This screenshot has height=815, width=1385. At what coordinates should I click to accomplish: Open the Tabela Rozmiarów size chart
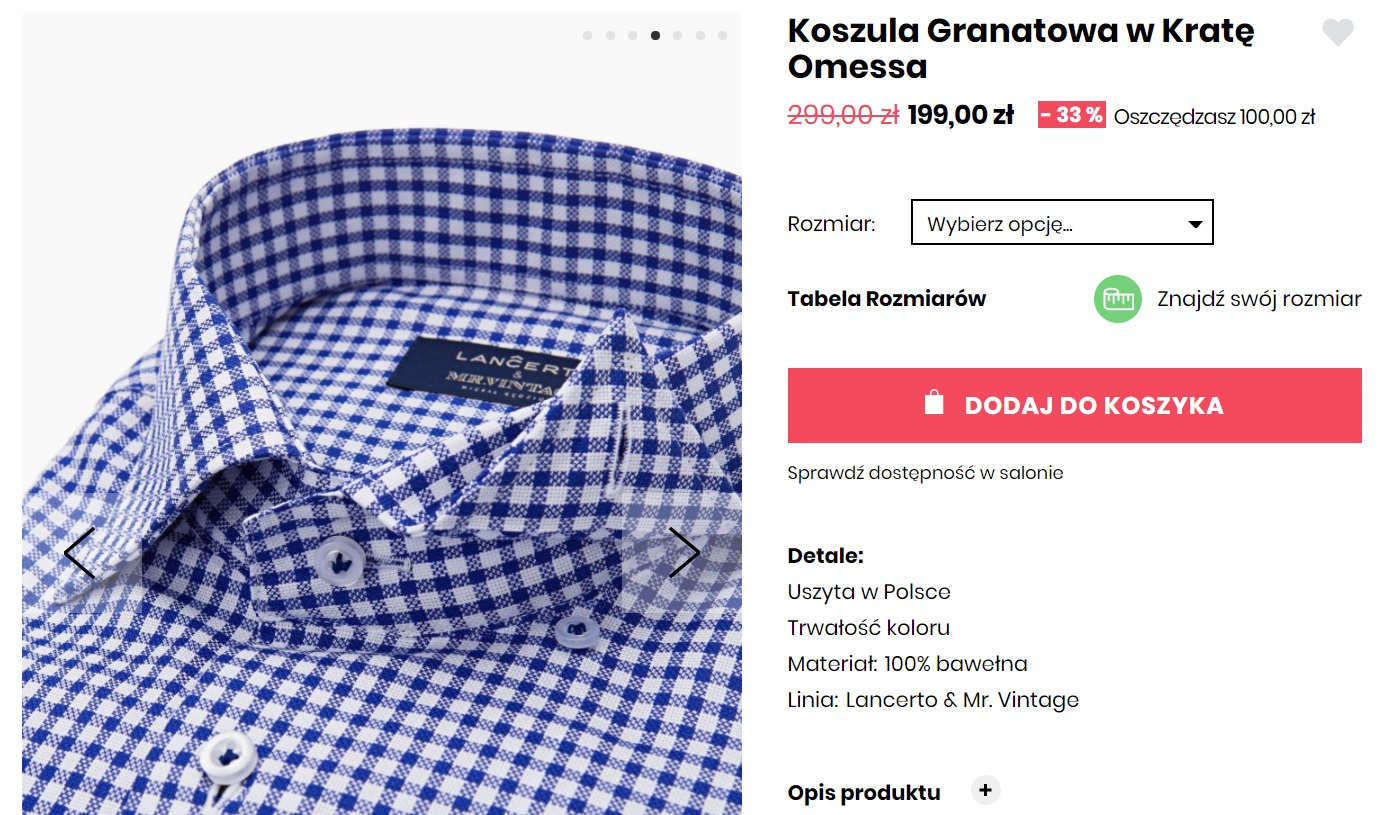[886, 299]
